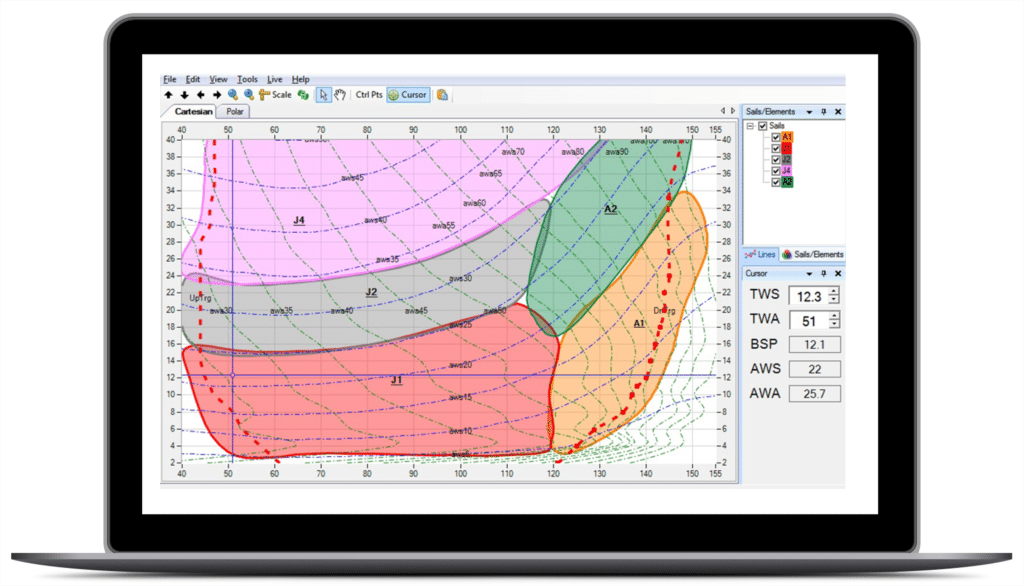Open the Cursor panel dropdown arrow
This screenshot has height=586, width=1024.
pos(810,274)
